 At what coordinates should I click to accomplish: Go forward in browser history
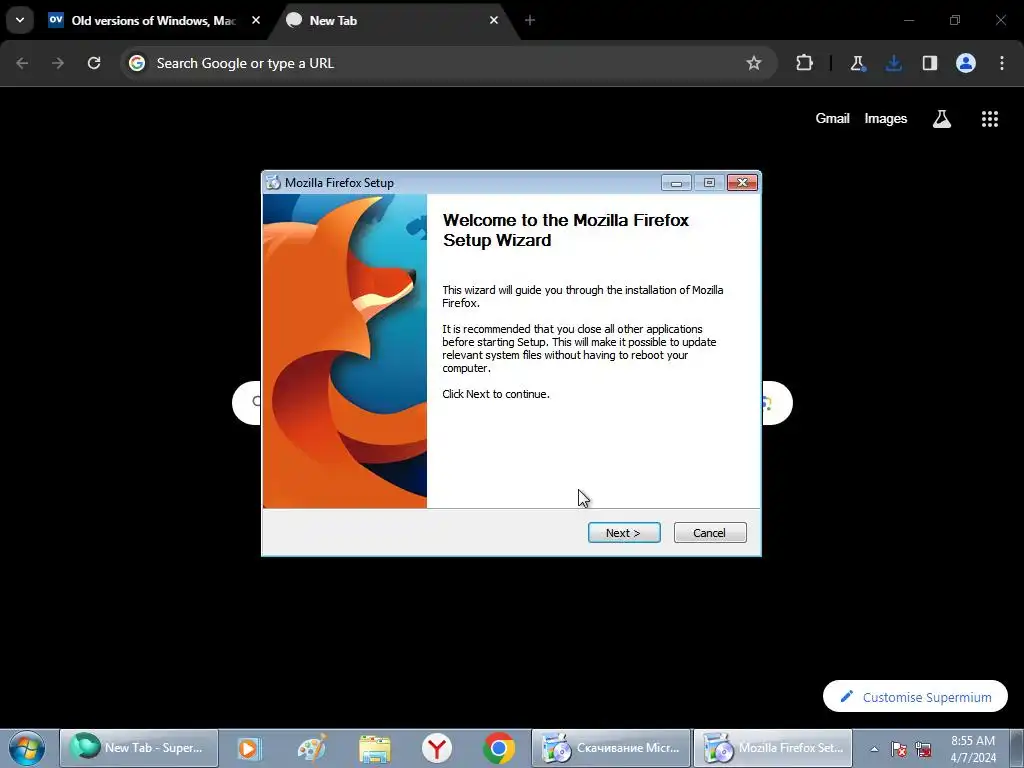click(x=58, y=63)
